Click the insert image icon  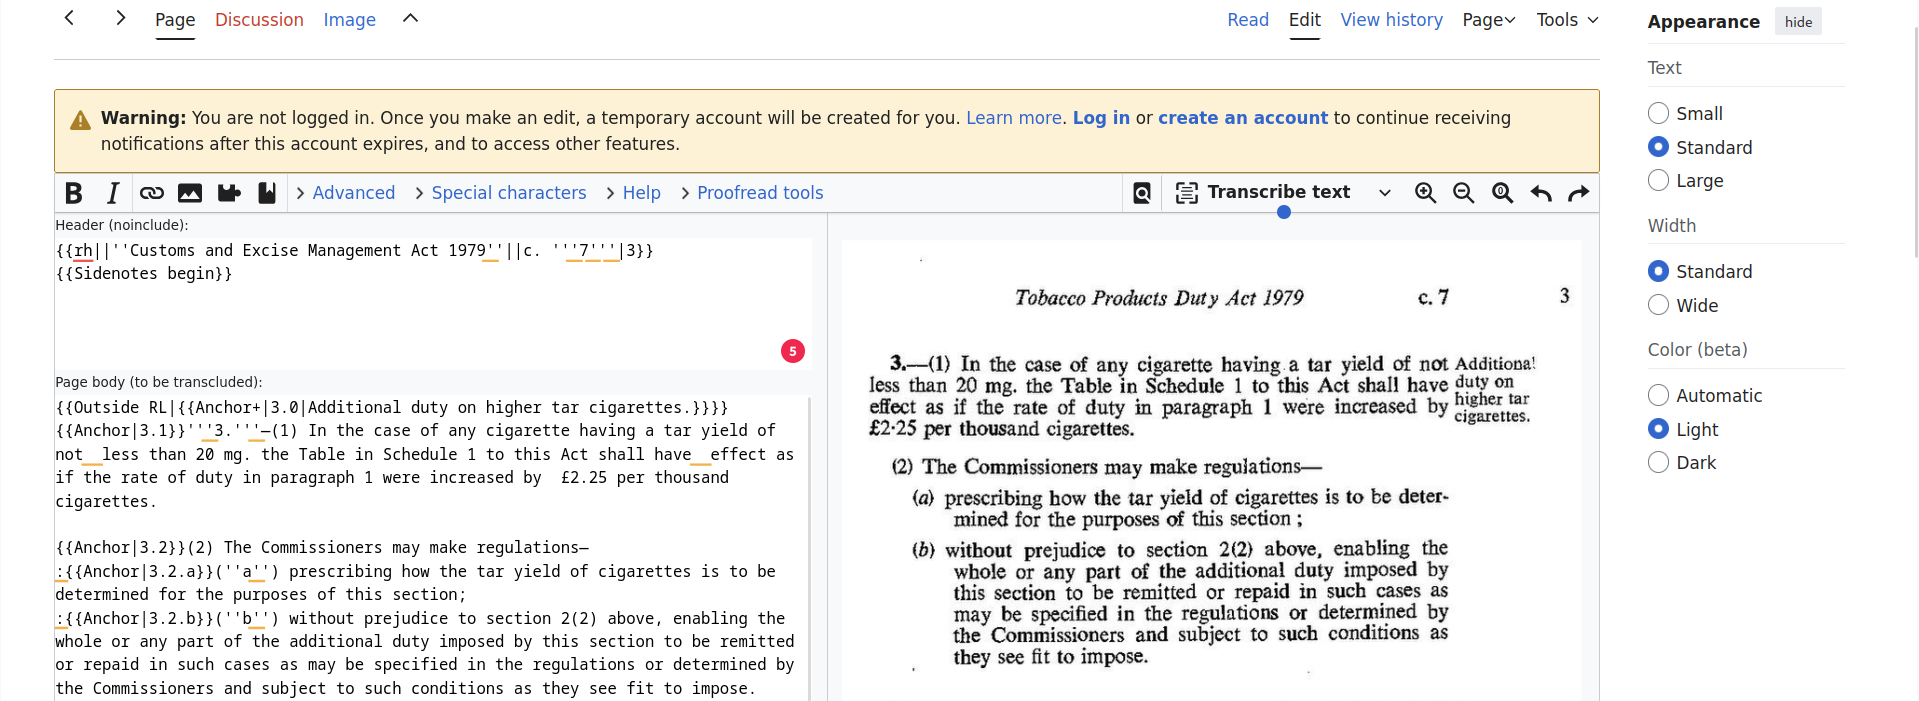click(x=190, y=193)
